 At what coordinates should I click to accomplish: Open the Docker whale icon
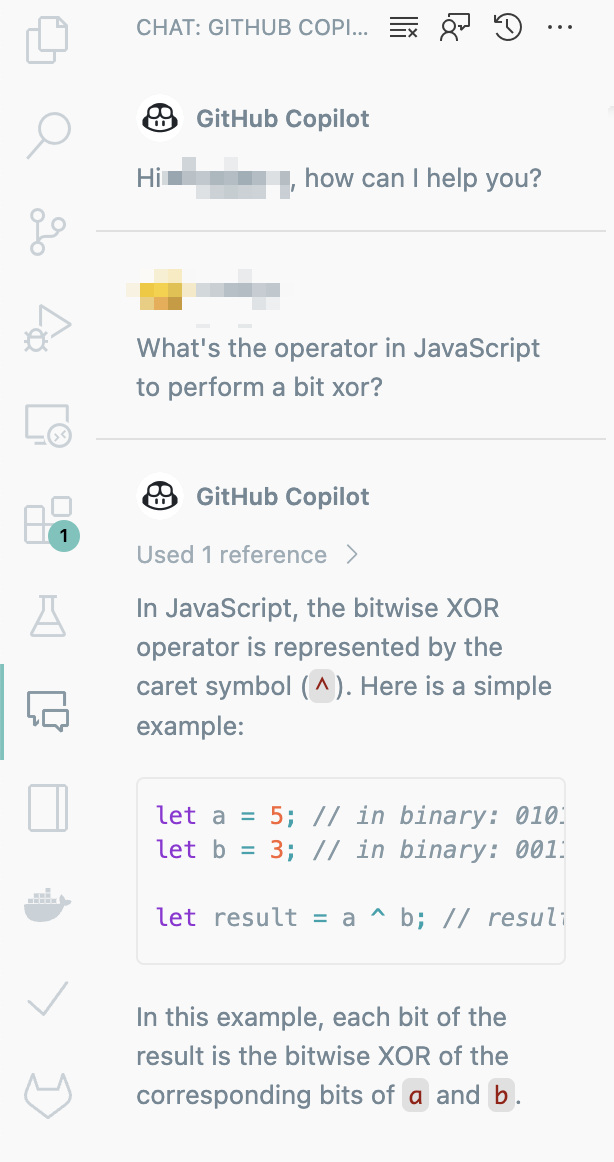pyautogui.click(x=47, y=904)
